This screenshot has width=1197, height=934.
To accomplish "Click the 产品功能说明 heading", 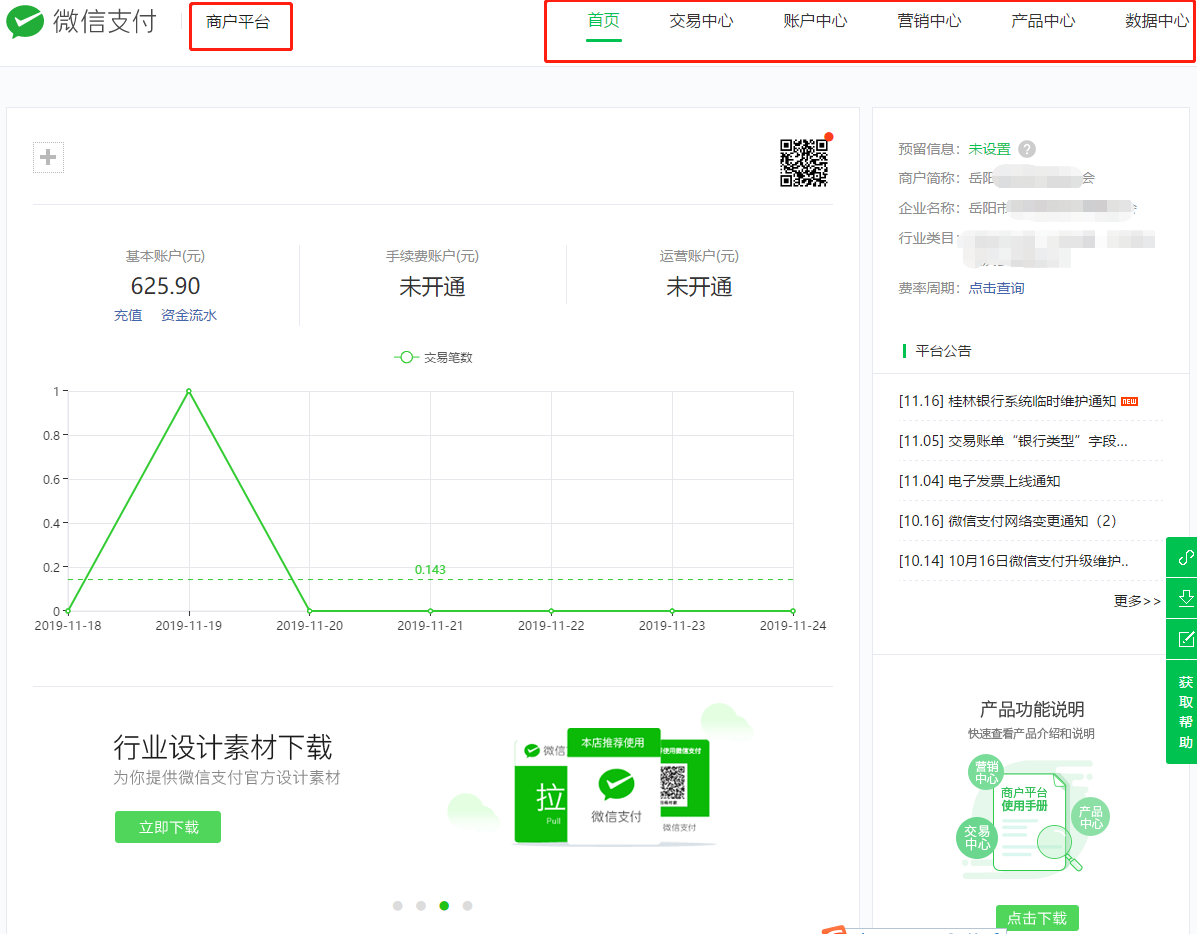I will tap(1032, 709).
